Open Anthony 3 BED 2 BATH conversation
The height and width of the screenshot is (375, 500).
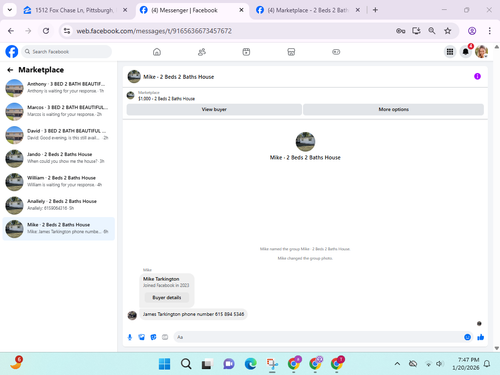tap(59, 88)
